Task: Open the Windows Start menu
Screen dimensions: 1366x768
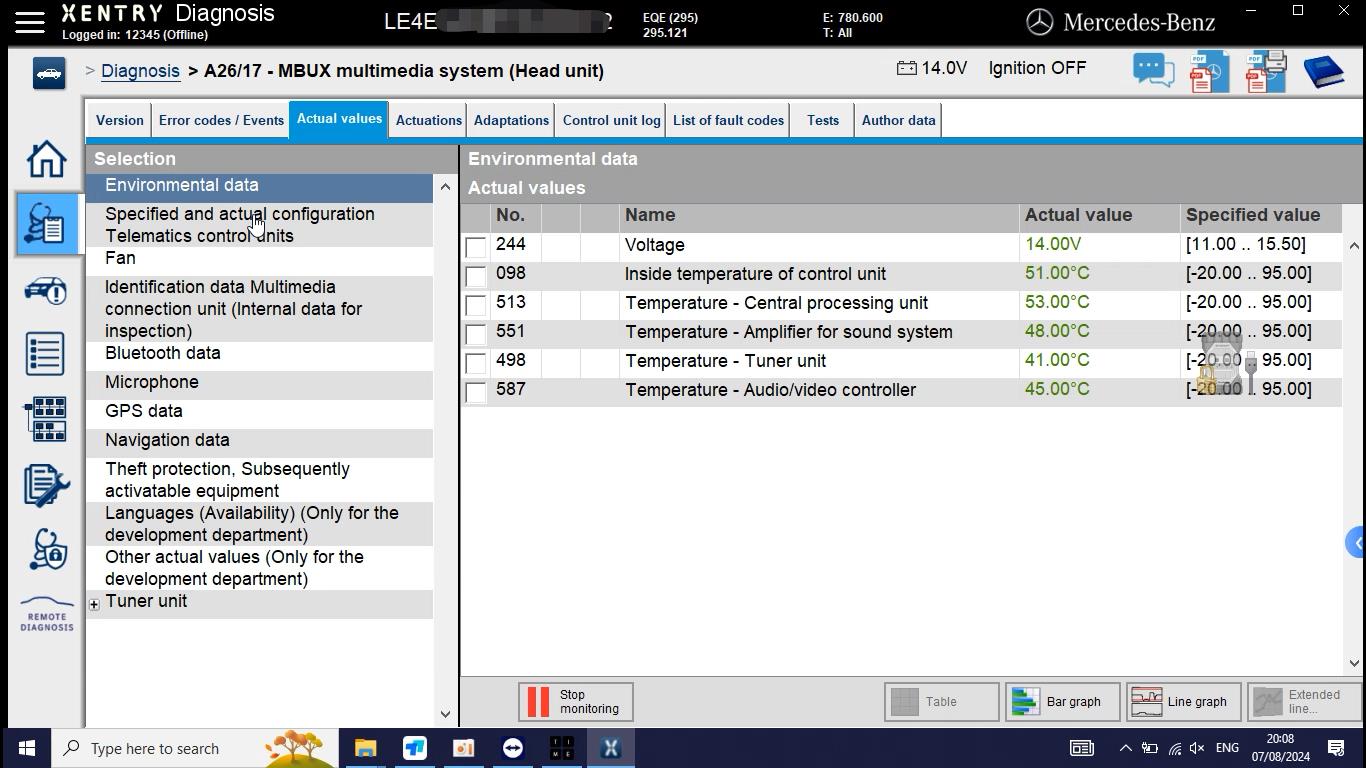Action: pyautogui.click(x=26, y=748)
